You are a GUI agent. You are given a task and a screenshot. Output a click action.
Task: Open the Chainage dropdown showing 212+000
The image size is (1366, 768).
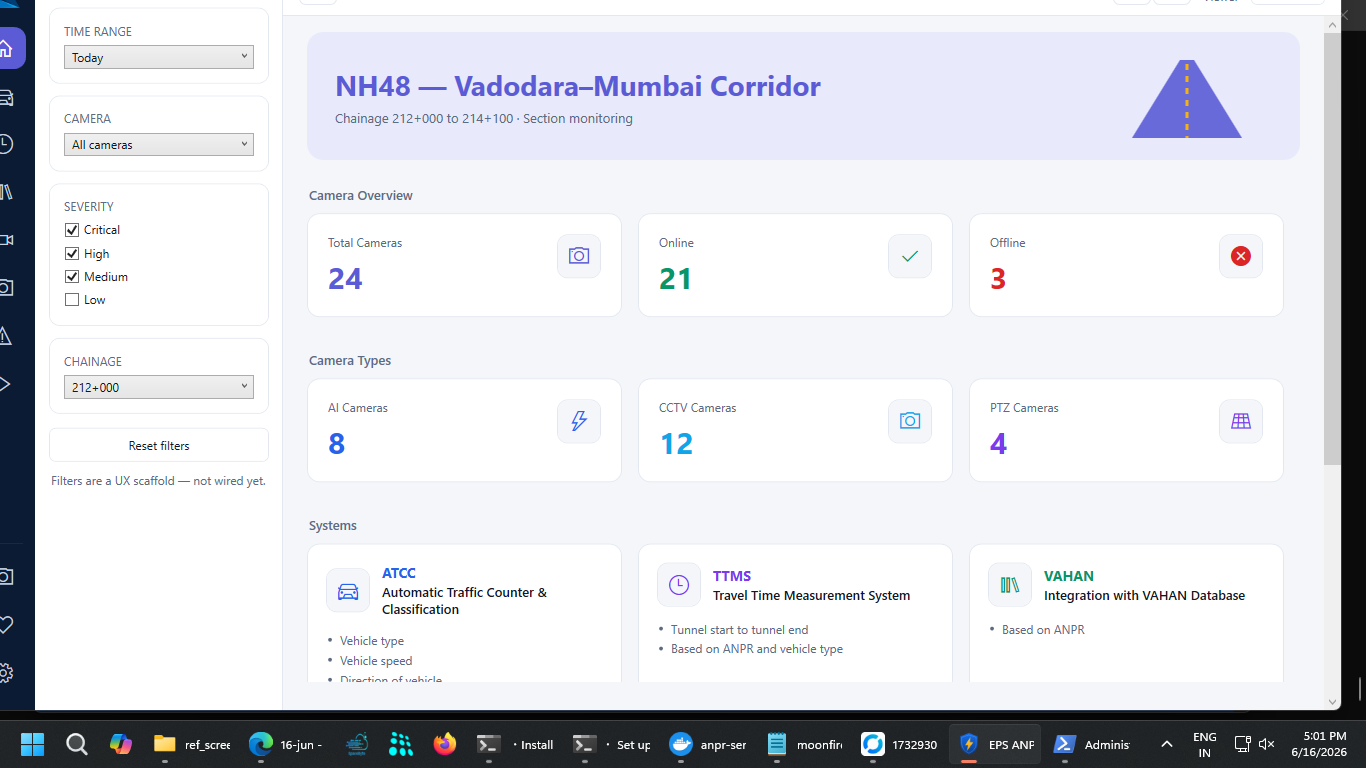point(159,387)
